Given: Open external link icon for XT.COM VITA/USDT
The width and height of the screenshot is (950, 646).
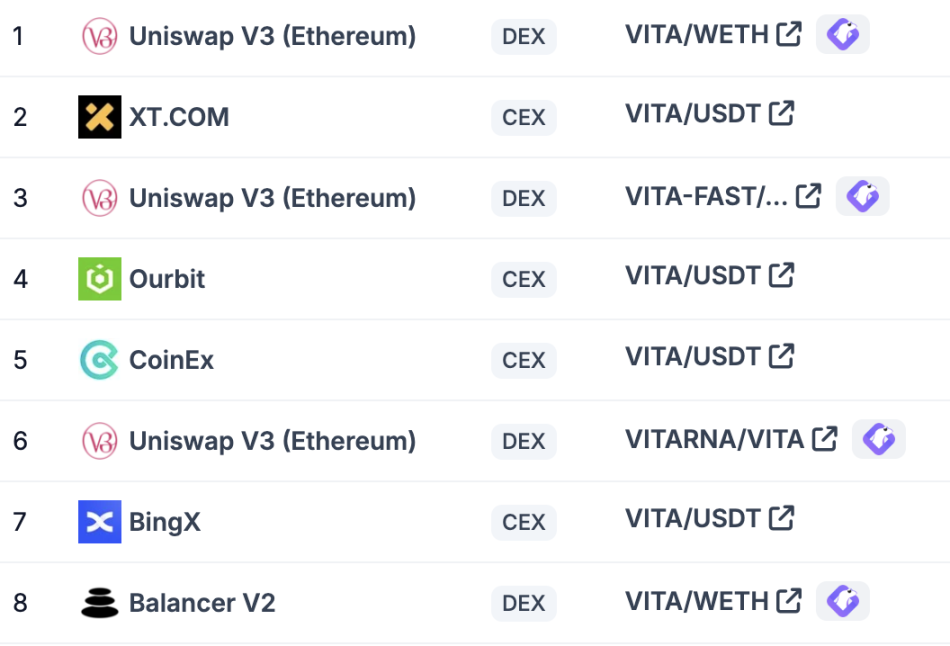Looking at the screenshot, I should tap(781, 113).
